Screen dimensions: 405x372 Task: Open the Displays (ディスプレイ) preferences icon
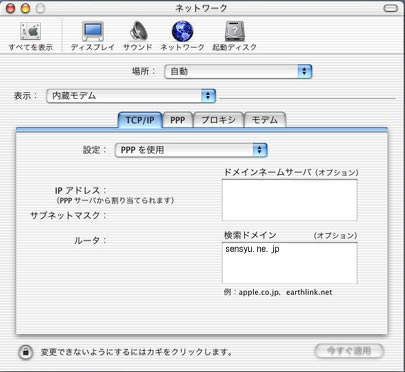(93, 32)
